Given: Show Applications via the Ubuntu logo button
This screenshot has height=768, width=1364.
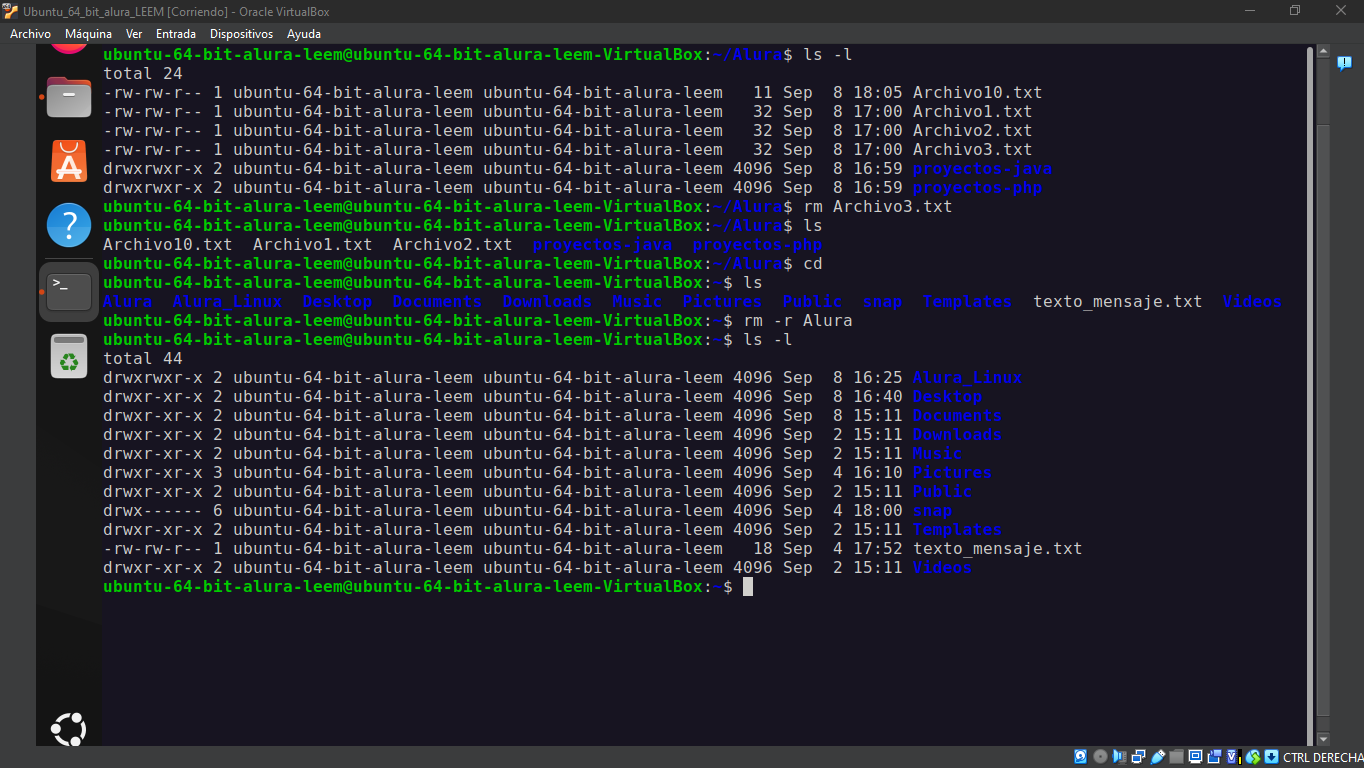Looking at the screenshot, I should click(x=69, y=729).
